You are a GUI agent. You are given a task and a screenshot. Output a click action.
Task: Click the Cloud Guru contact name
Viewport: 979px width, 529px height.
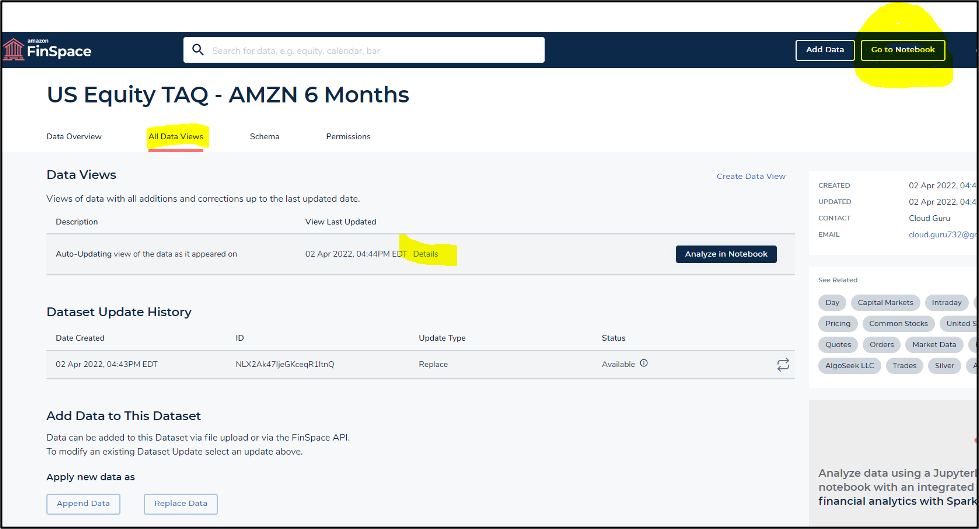tap(929, 218)
